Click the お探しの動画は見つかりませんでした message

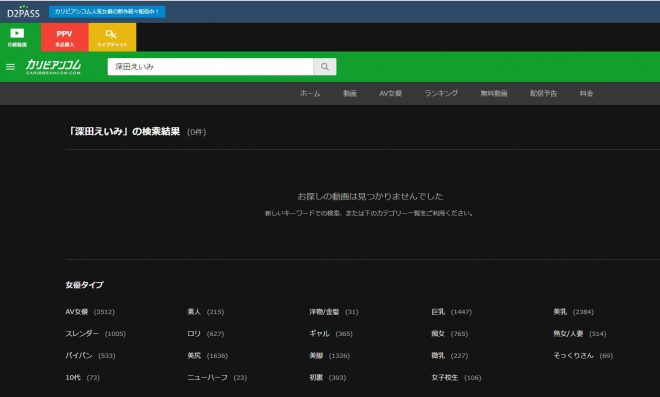click(x=370, y=196)
